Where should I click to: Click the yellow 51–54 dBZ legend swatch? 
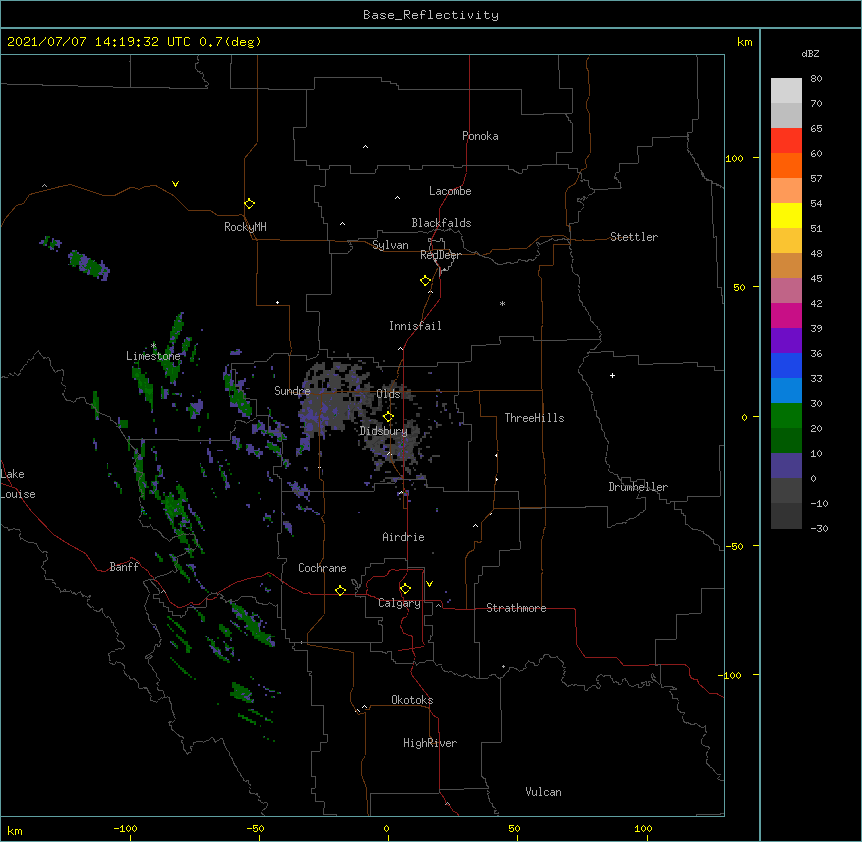786,215
